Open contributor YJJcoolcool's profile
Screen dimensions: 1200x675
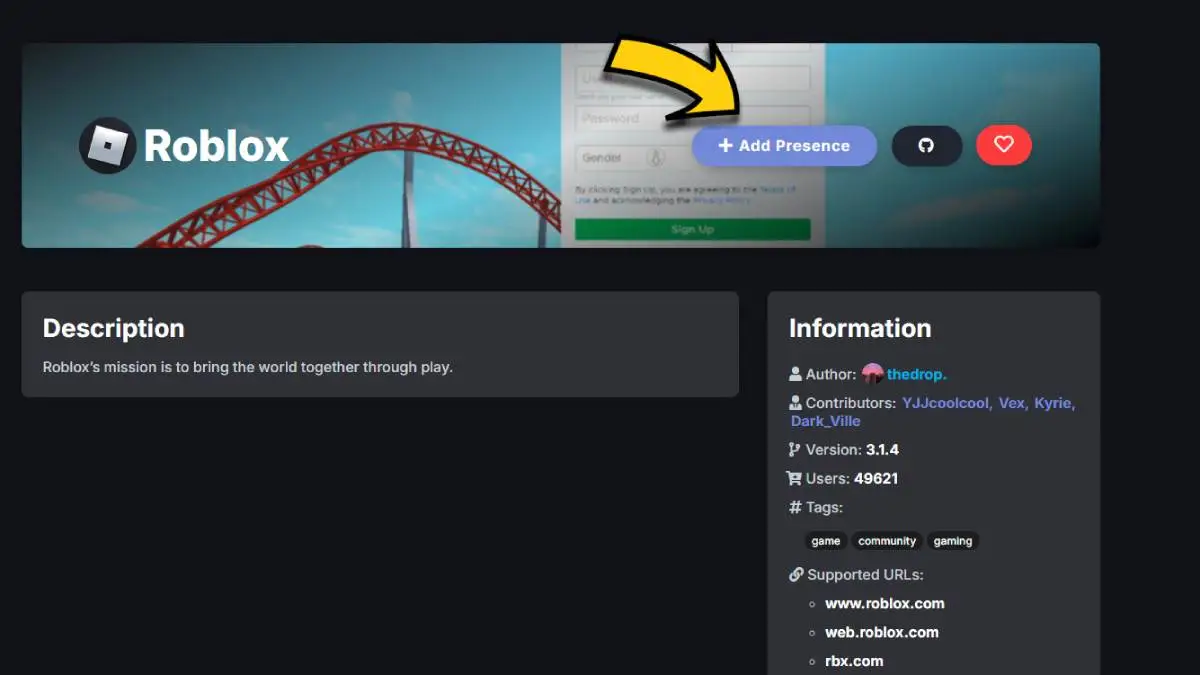pos(946,403)
